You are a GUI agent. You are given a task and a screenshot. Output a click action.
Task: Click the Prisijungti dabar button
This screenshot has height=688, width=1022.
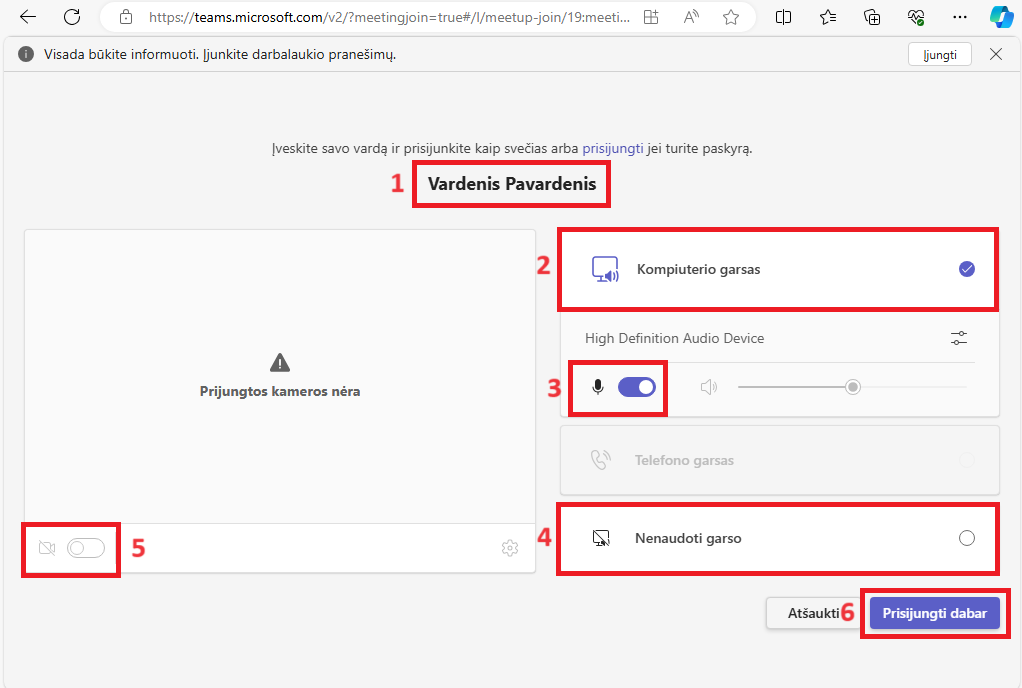click(x=934, y=613)
